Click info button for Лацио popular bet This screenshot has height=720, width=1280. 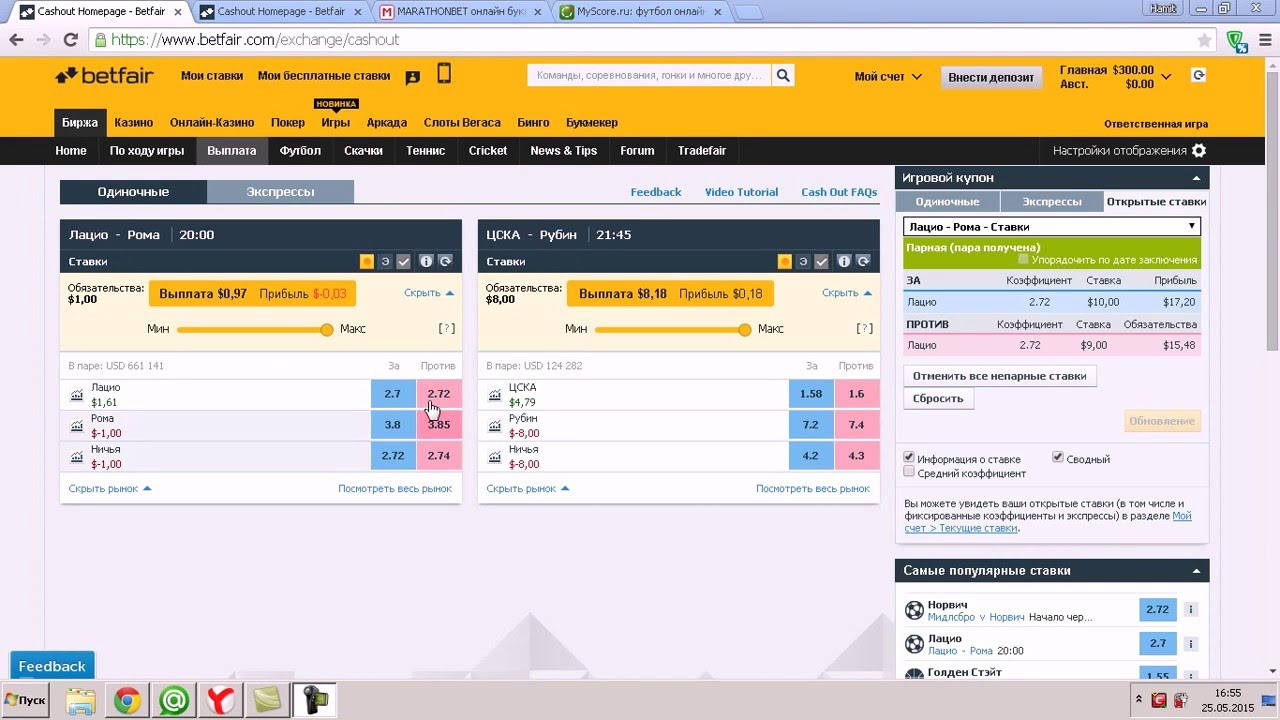(1190, 643)
